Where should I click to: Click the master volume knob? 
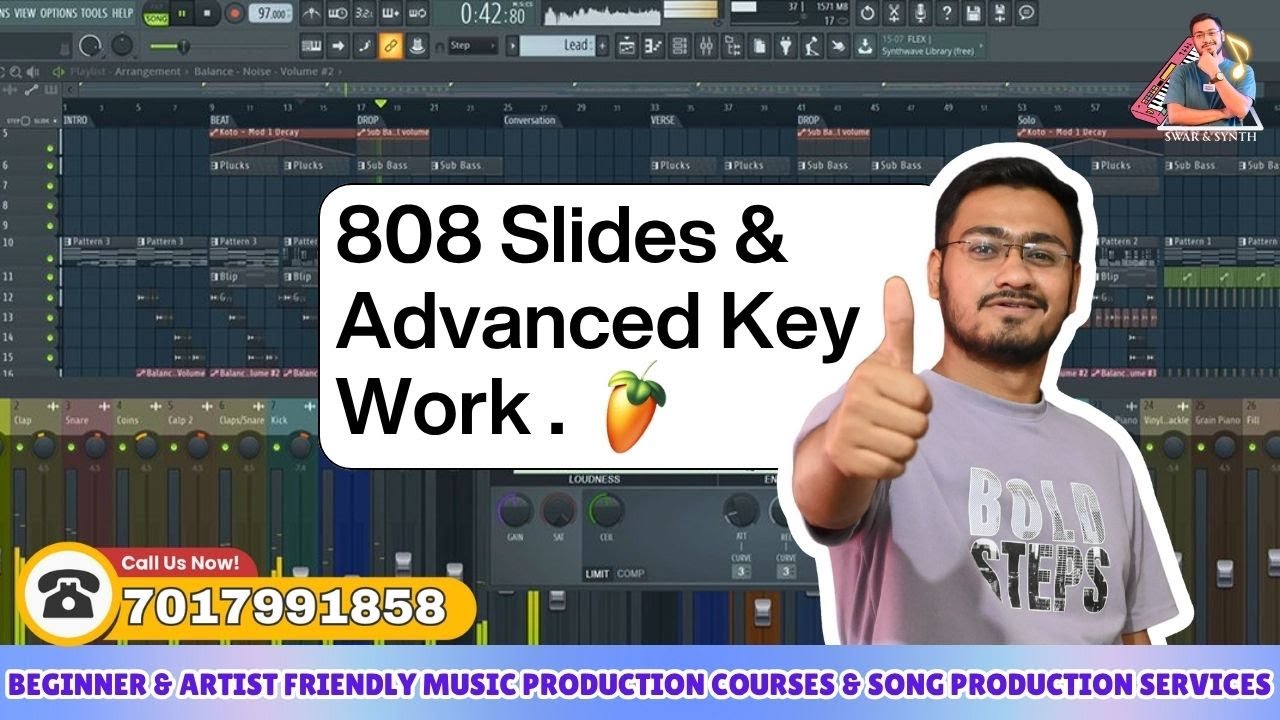tap(91, 46)
